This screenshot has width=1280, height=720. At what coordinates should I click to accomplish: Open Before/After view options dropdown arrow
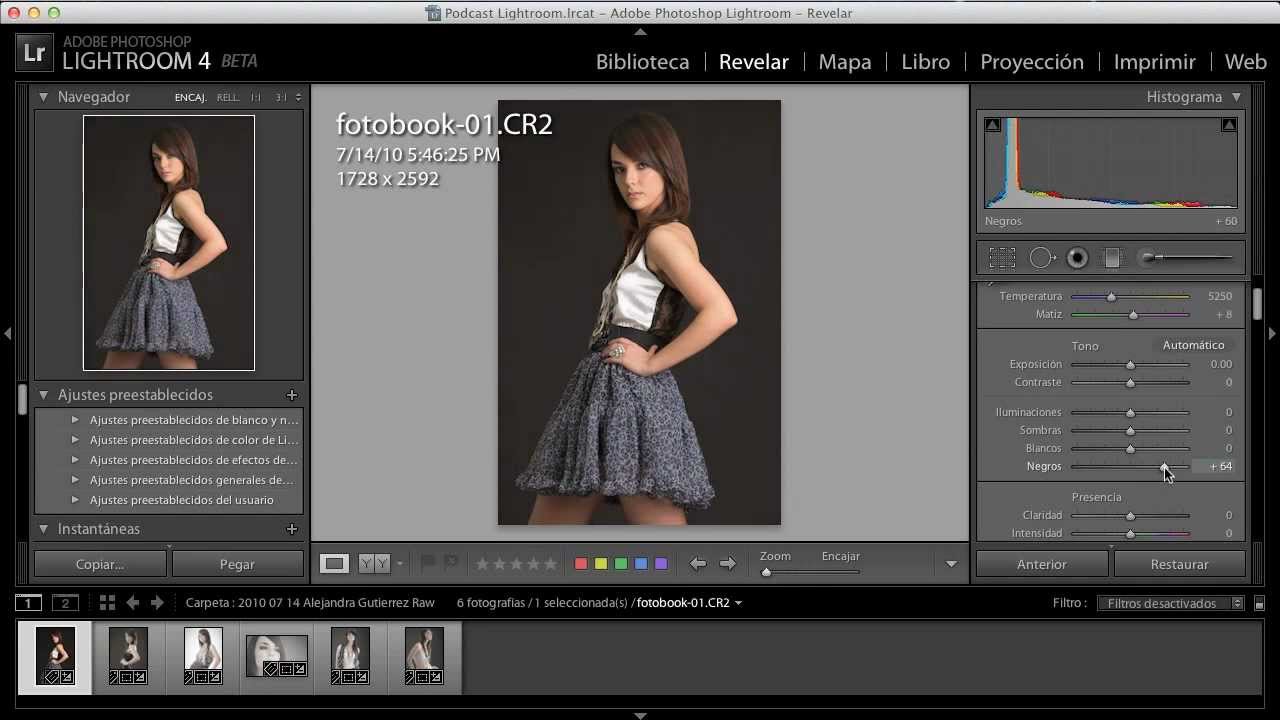399,564
